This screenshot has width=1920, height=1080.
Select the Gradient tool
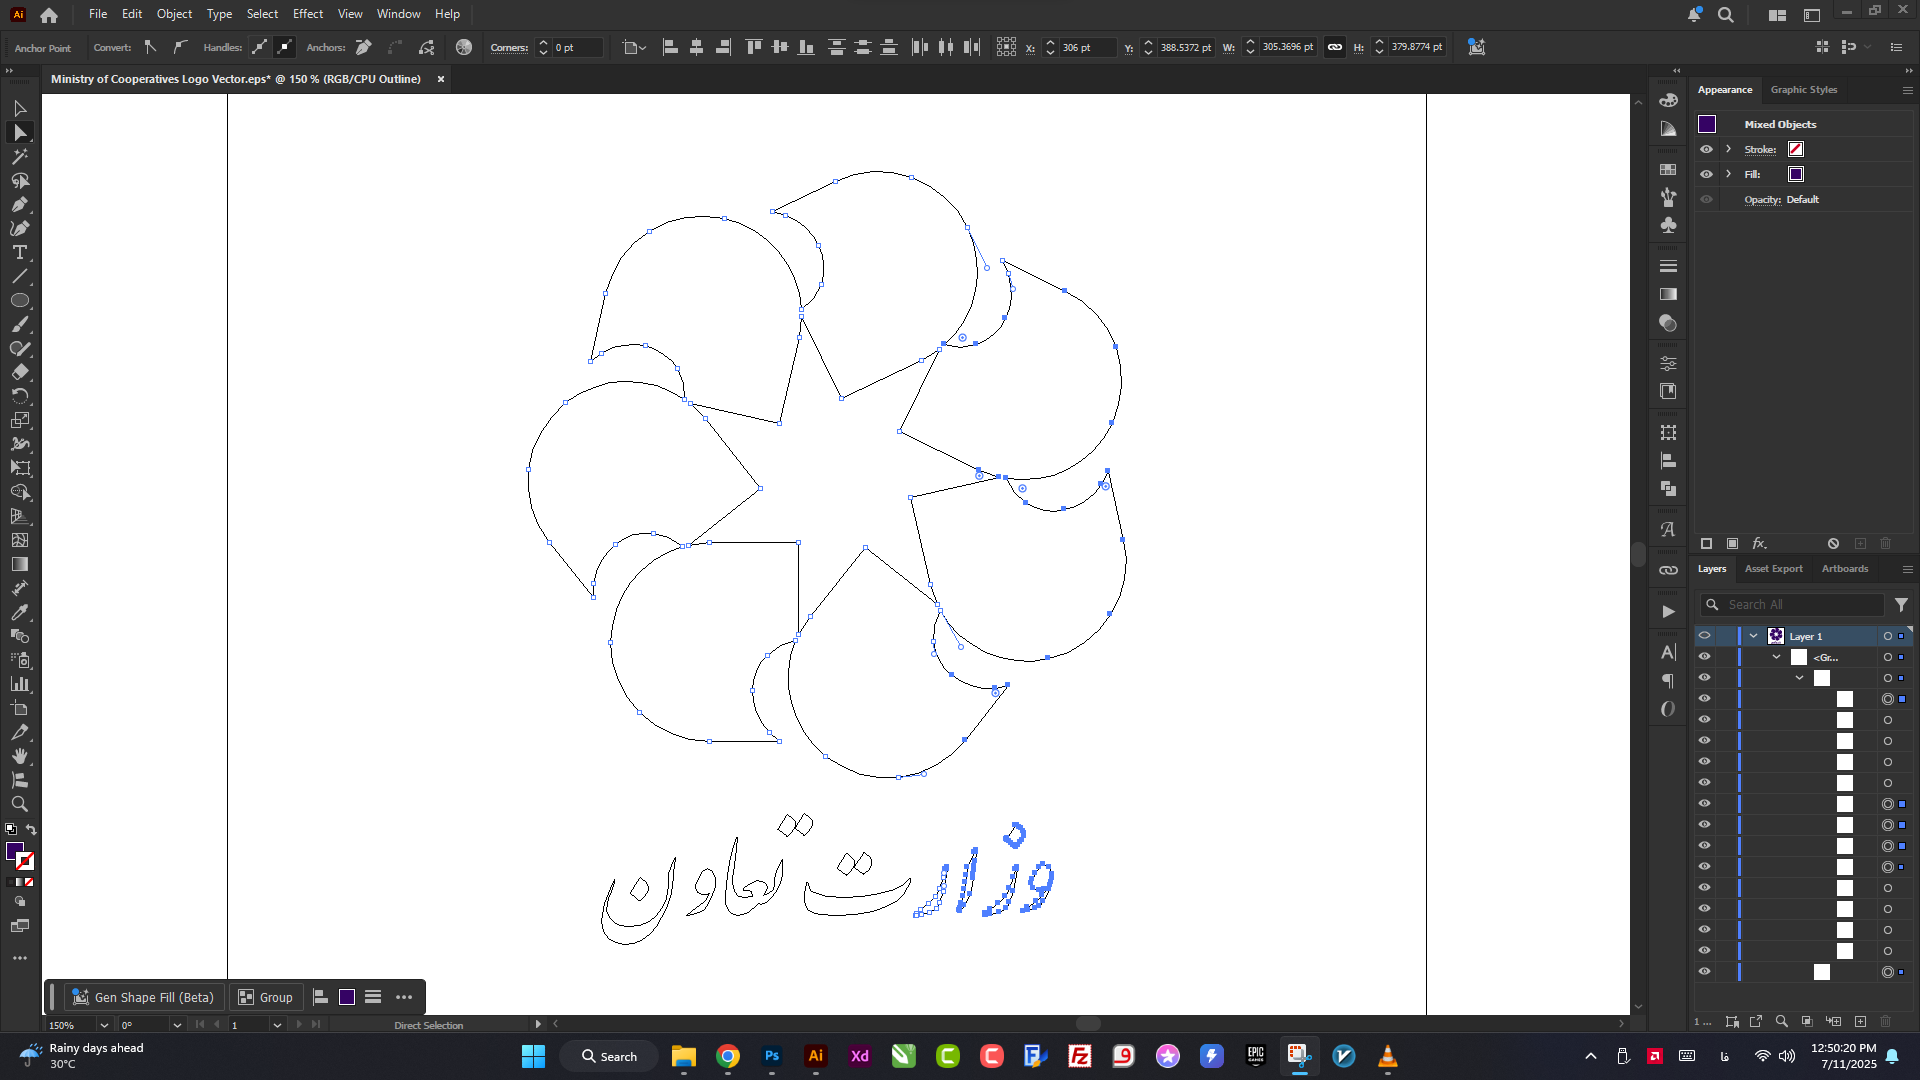point(20,564)
